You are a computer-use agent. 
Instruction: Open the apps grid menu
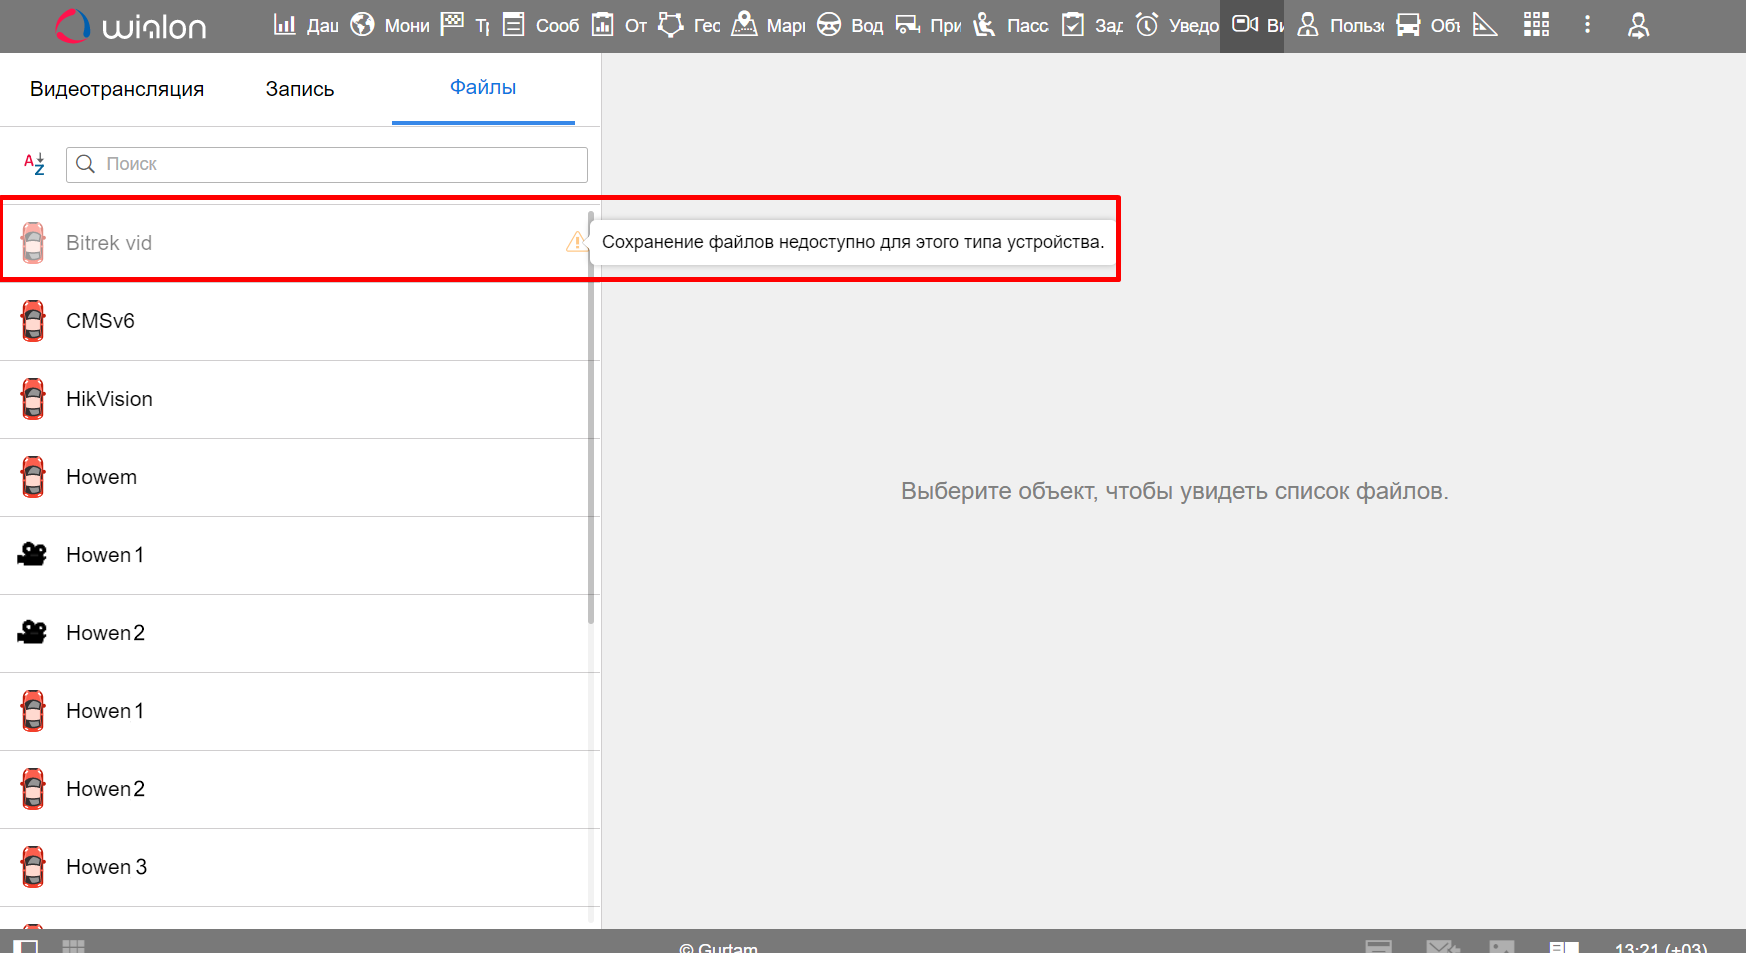tap(1536, 25)
